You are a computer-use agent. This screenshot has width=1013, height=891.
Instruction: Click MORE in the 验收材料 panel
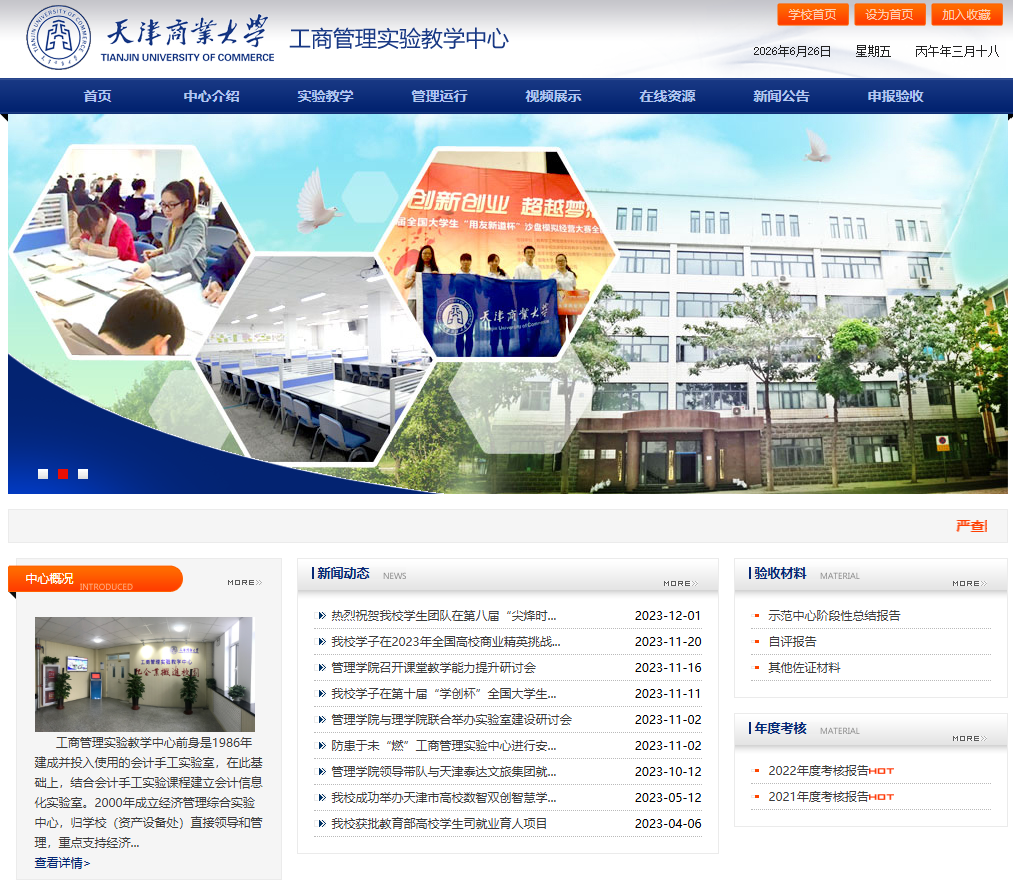pos(969,583)
